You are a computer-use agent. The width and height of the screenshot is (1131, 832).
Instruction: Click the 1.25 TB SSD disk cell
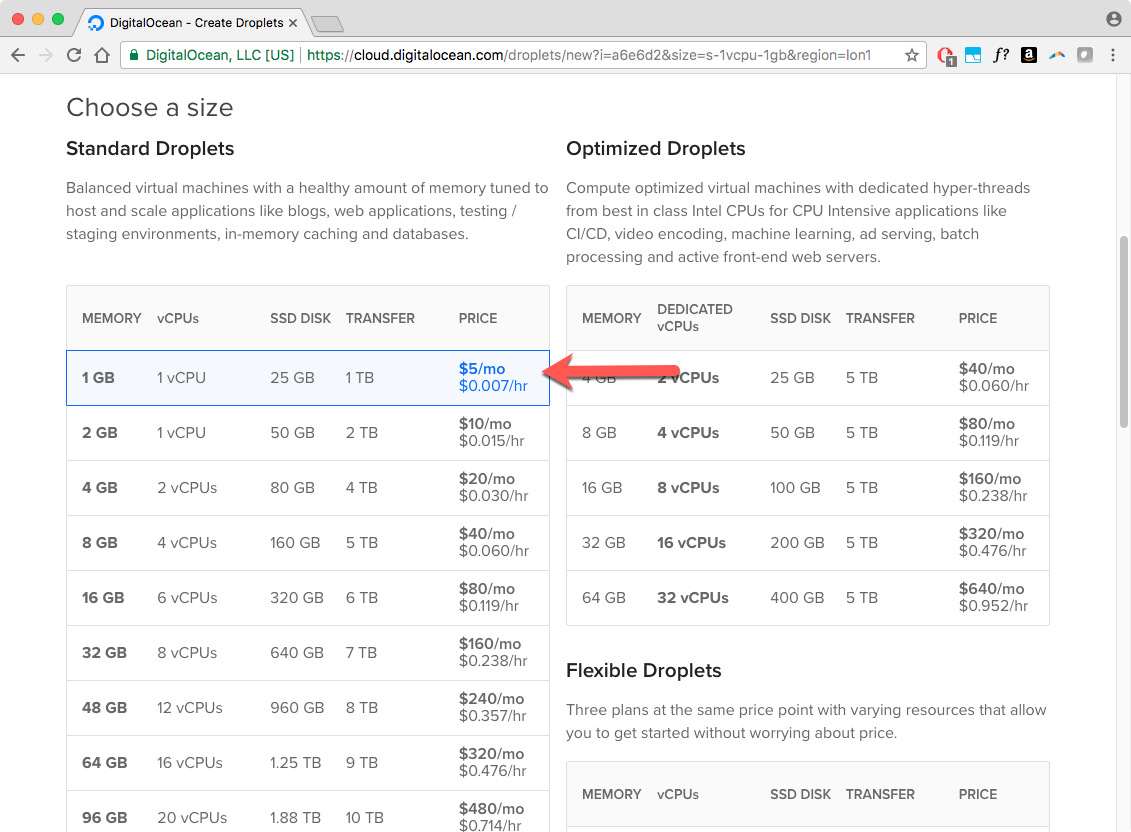point(296,763)
